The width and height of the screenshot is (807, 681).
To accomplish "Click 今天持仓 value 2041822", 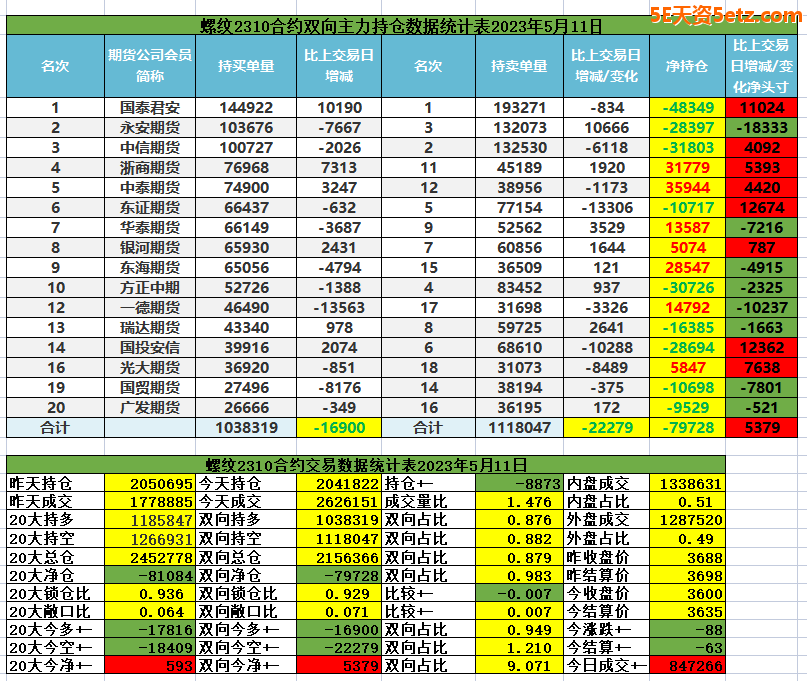I will (x=339, y=484).
